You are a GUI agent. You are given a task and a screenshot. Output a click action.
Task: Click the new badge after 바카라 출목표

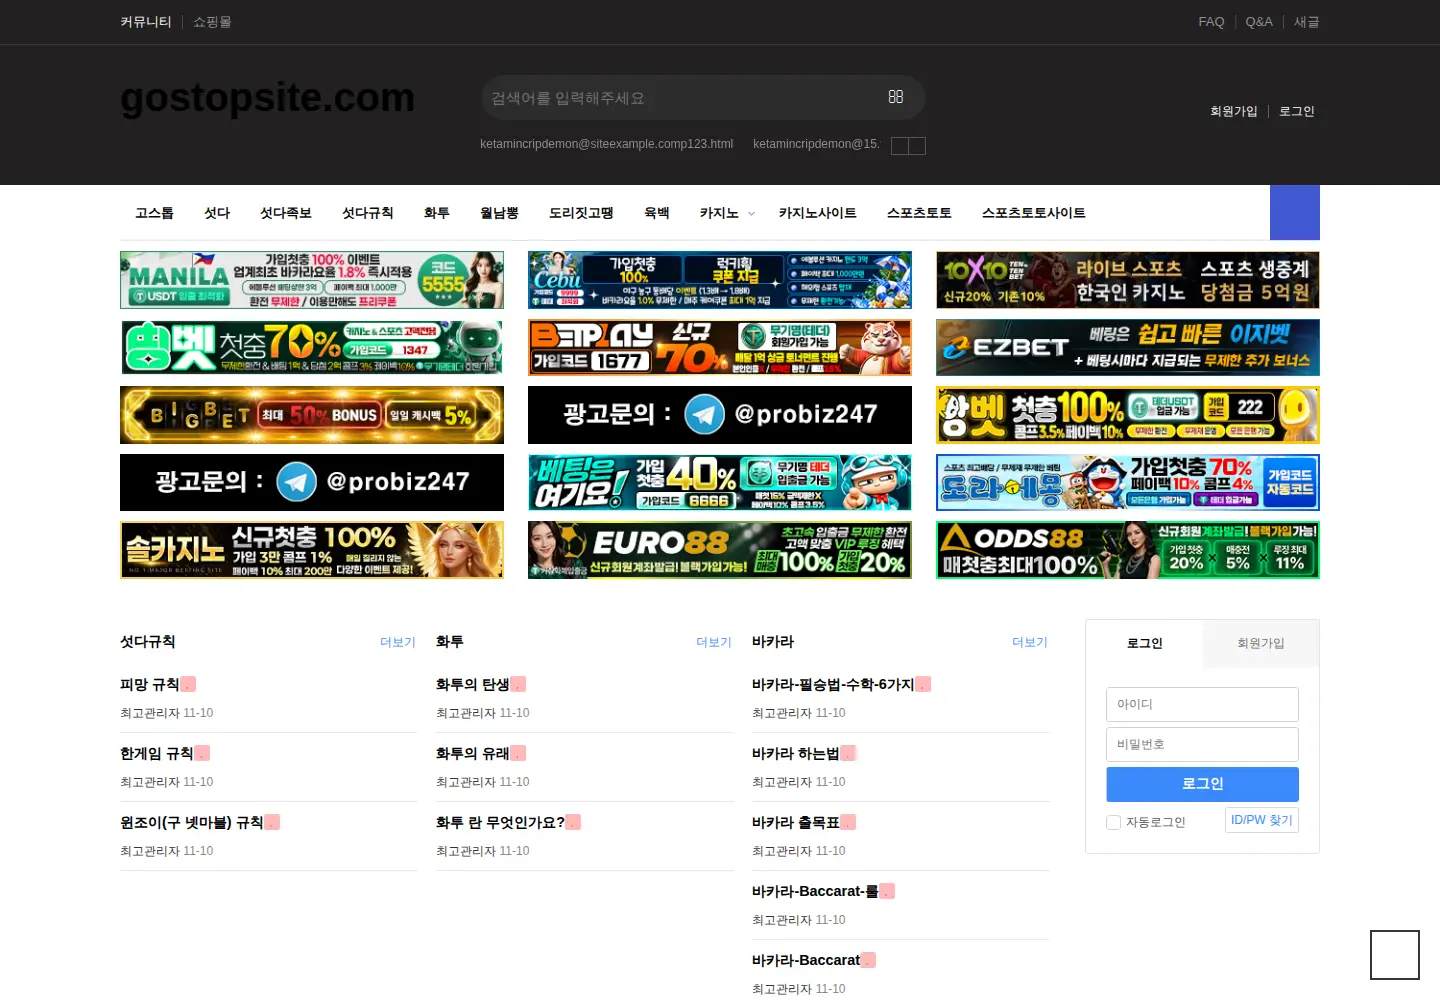click(x=848, y=822)
